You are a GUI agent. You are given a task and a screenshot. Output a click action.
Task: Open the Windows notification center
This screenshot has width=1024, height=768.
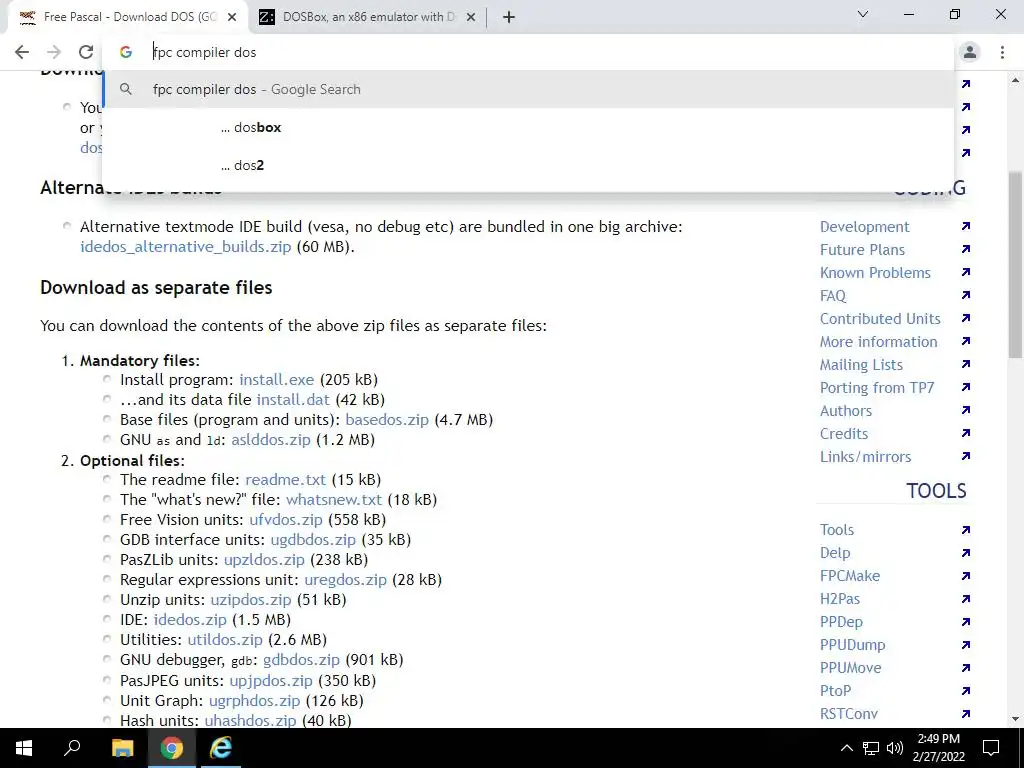coord(991,748)
